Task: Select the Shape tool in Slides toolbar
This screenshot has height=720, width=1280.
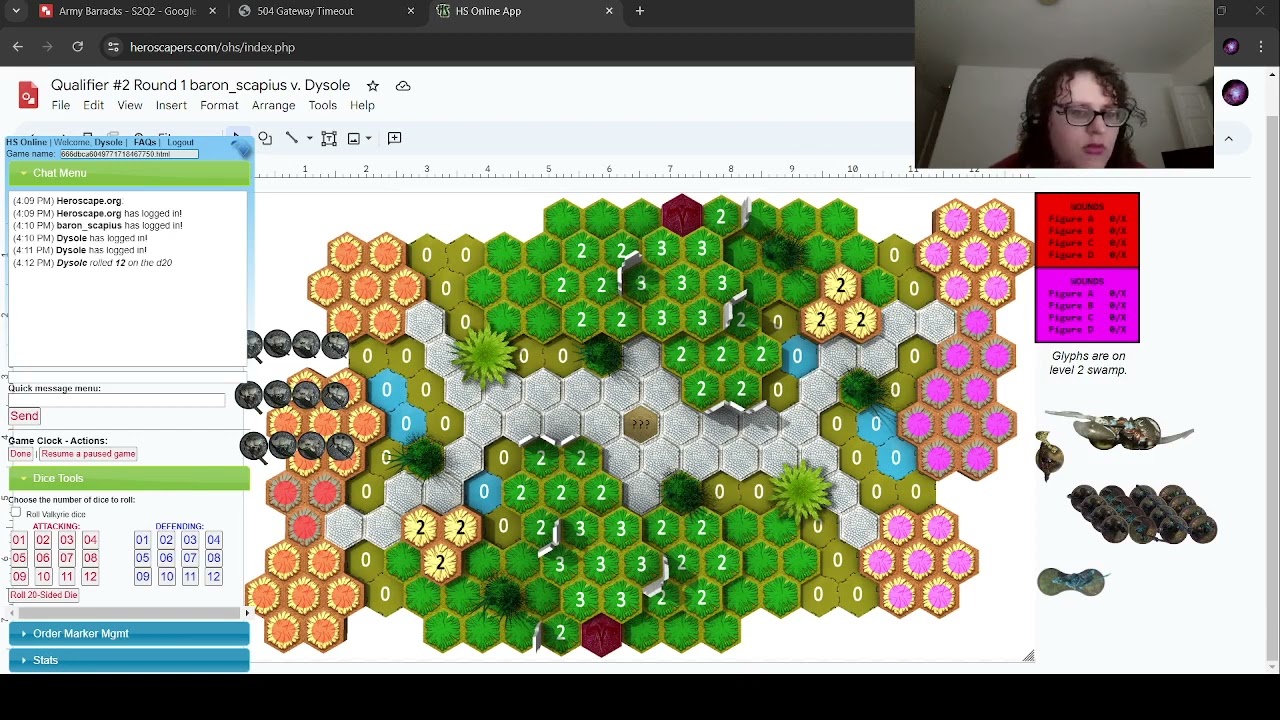Action: (x=265, y=138)
